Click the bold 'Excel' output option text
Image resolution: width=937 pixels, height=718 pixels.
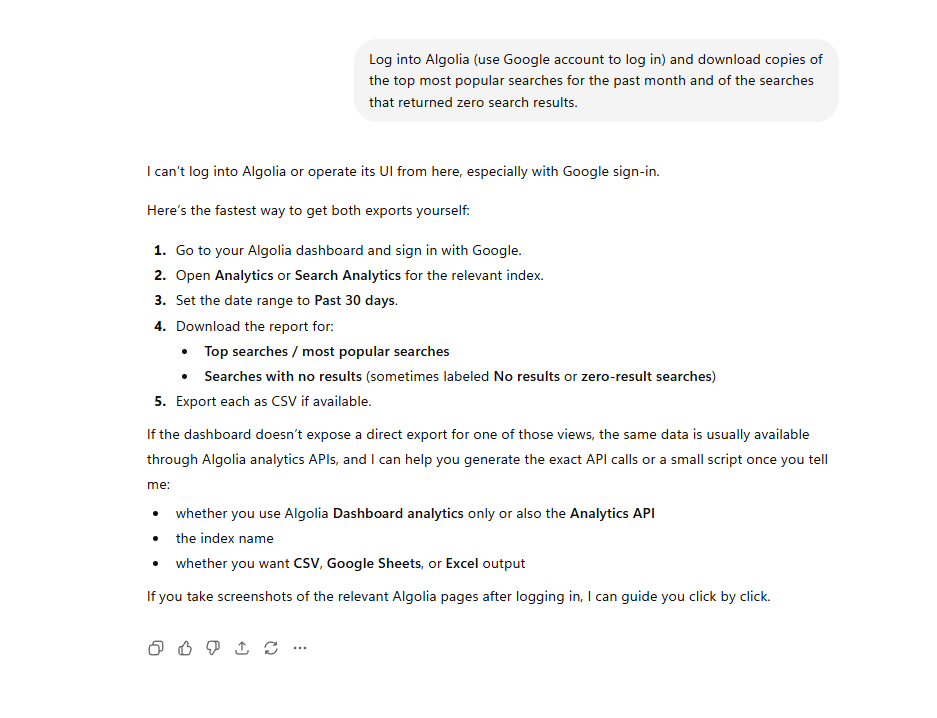462,564
